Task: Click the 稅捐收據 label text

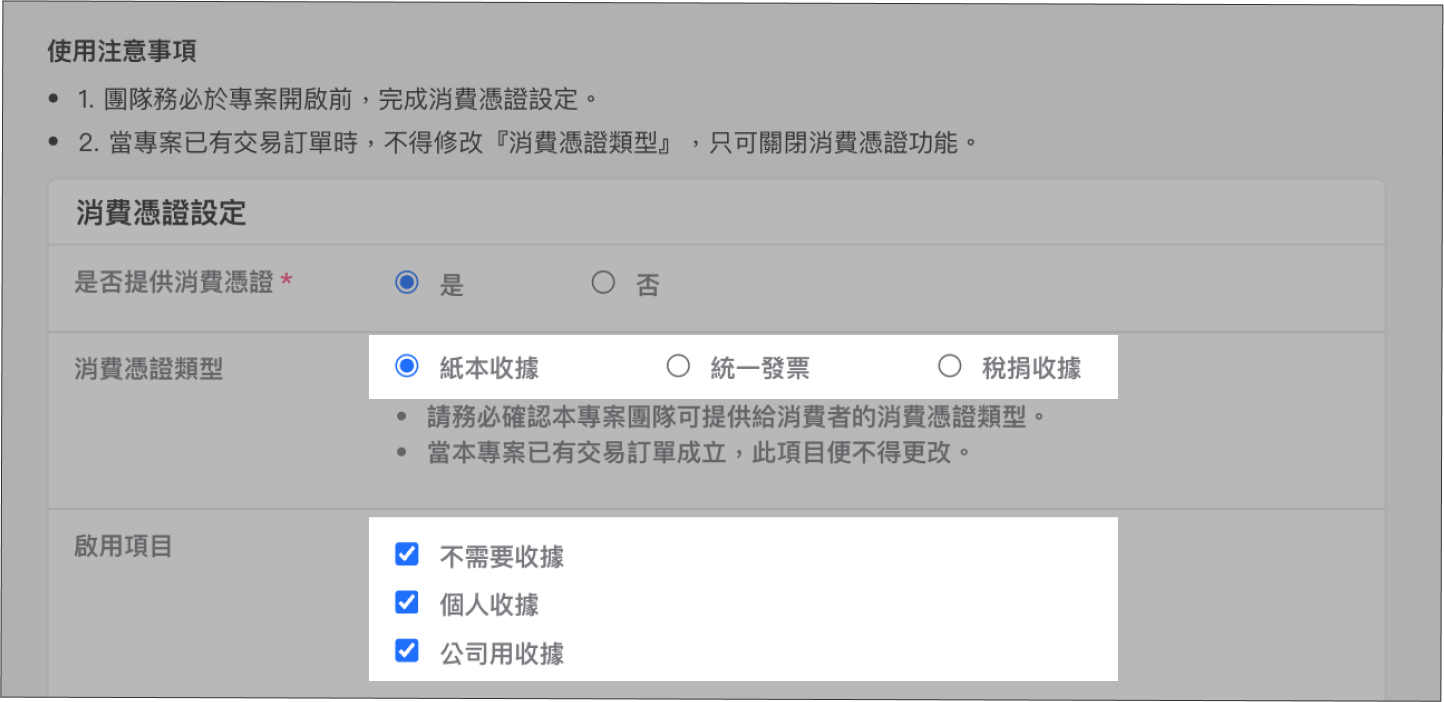Action: point(1031,368)
